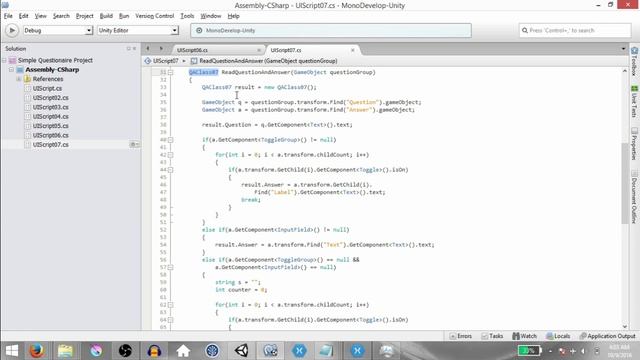Open the Help menu
Image resolution: width=640 pixels, height=360 pixels.
click(233, 16)
